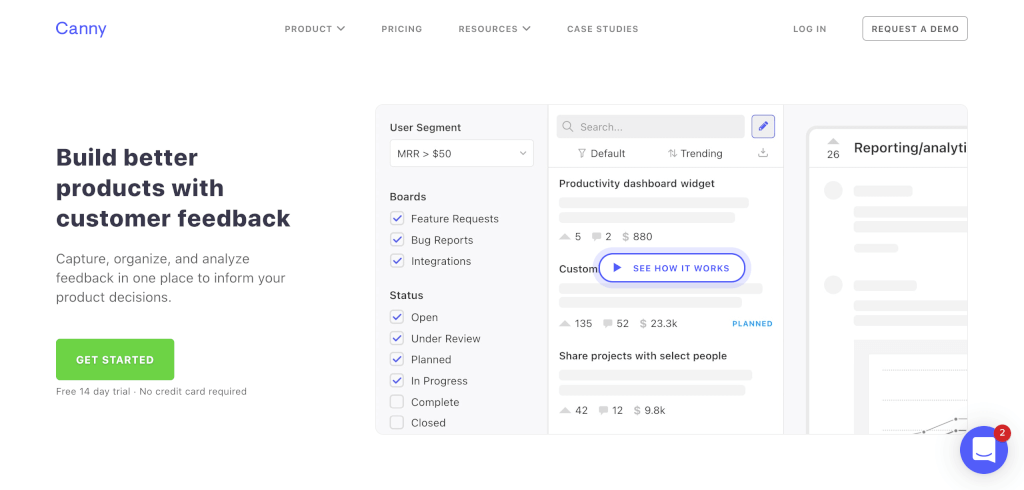Open Share projects with select people post
Viewport: 1024px width, 490px height.
click(643, 356)
